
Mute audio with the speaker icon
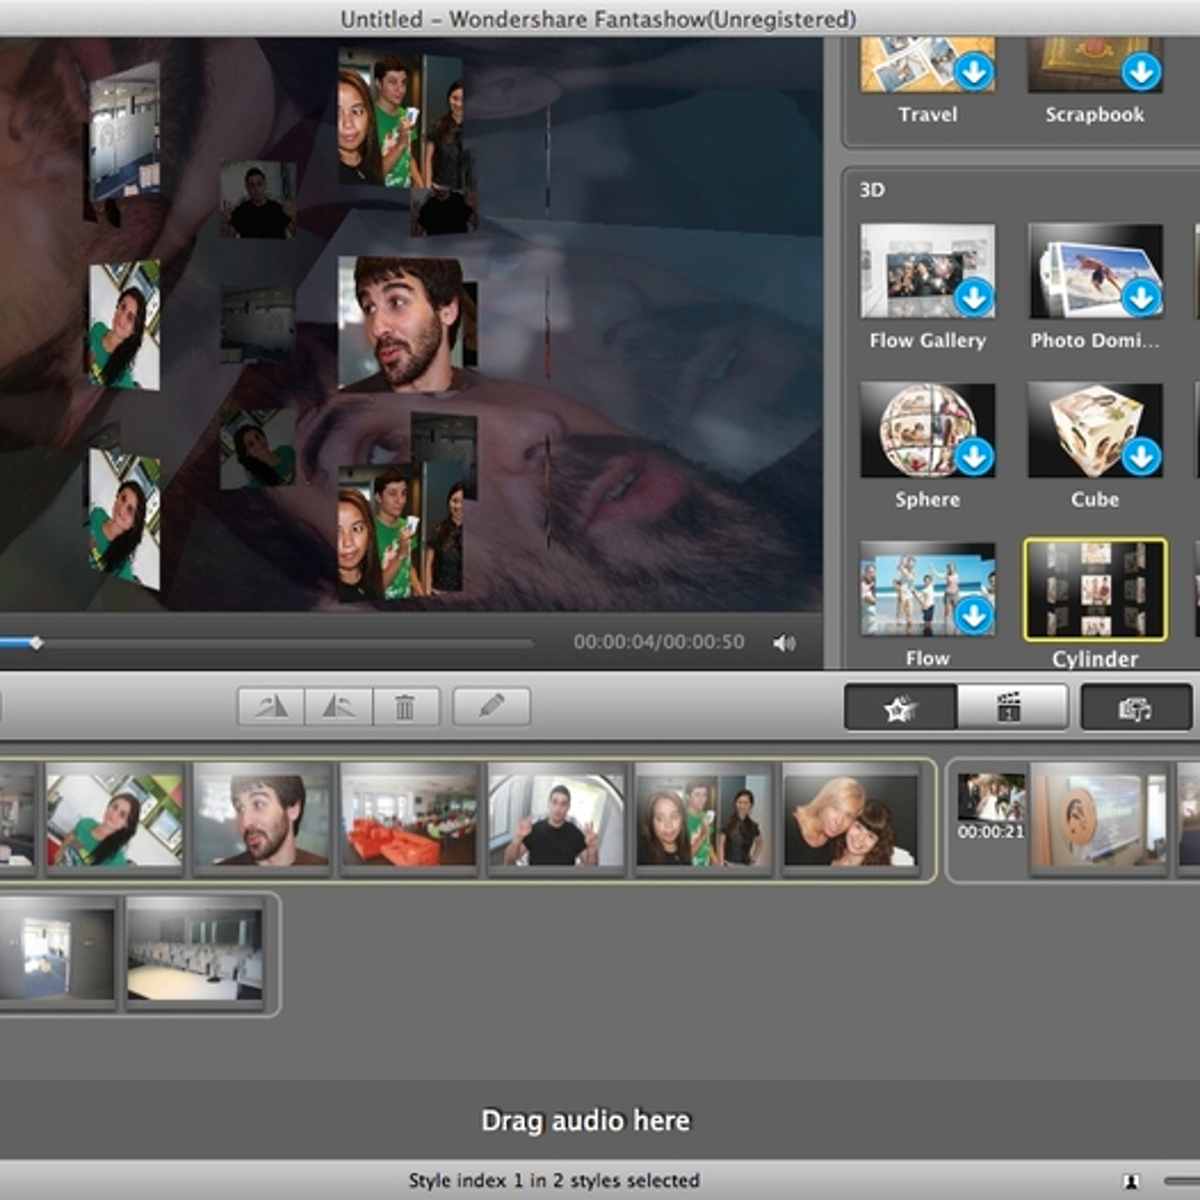point(784,643)
